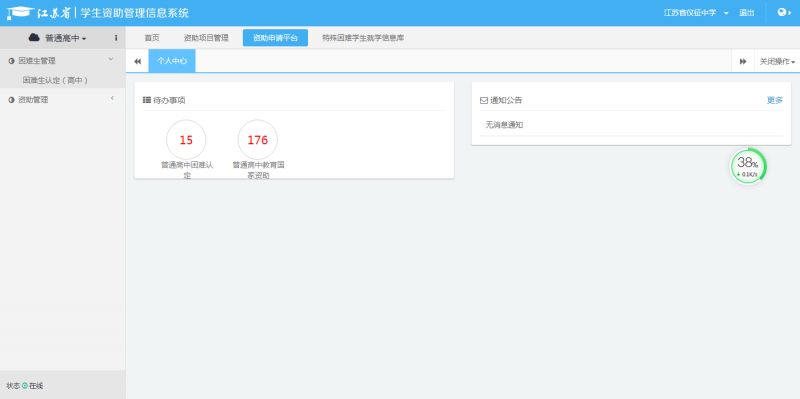The width and height of the screenshot is (800, 399).
Task: Click the right double-arrow tab scroll button
Action: tap(743, 61)
